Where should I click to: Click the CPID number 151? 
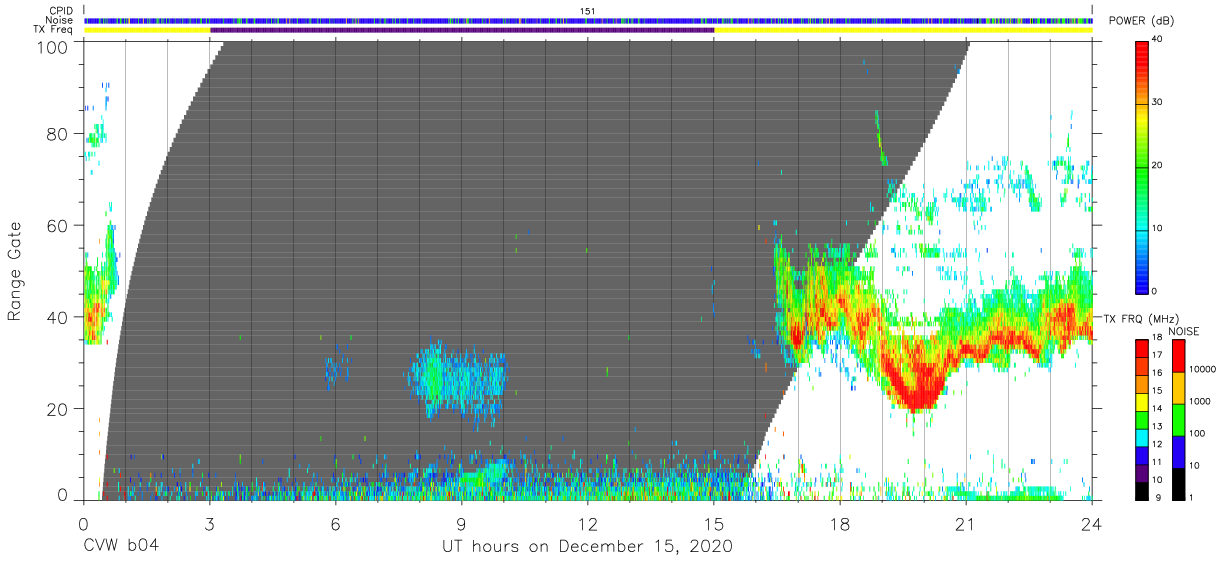588,10
